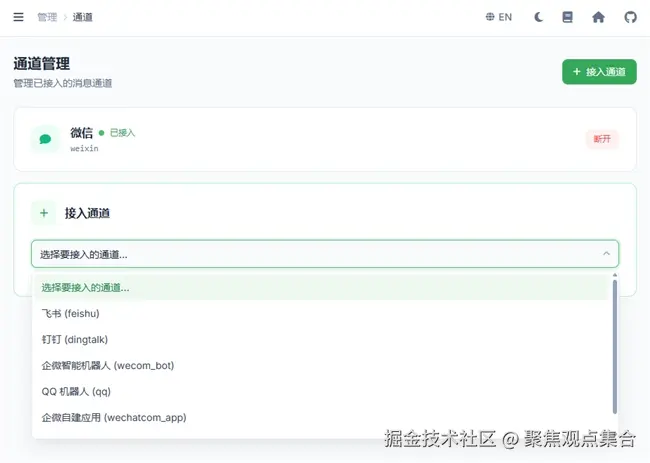The width and height of the screenshot is (650, 463).
Task: Click the scrollbar up arrow in dropdown
Action: [615, 275]
